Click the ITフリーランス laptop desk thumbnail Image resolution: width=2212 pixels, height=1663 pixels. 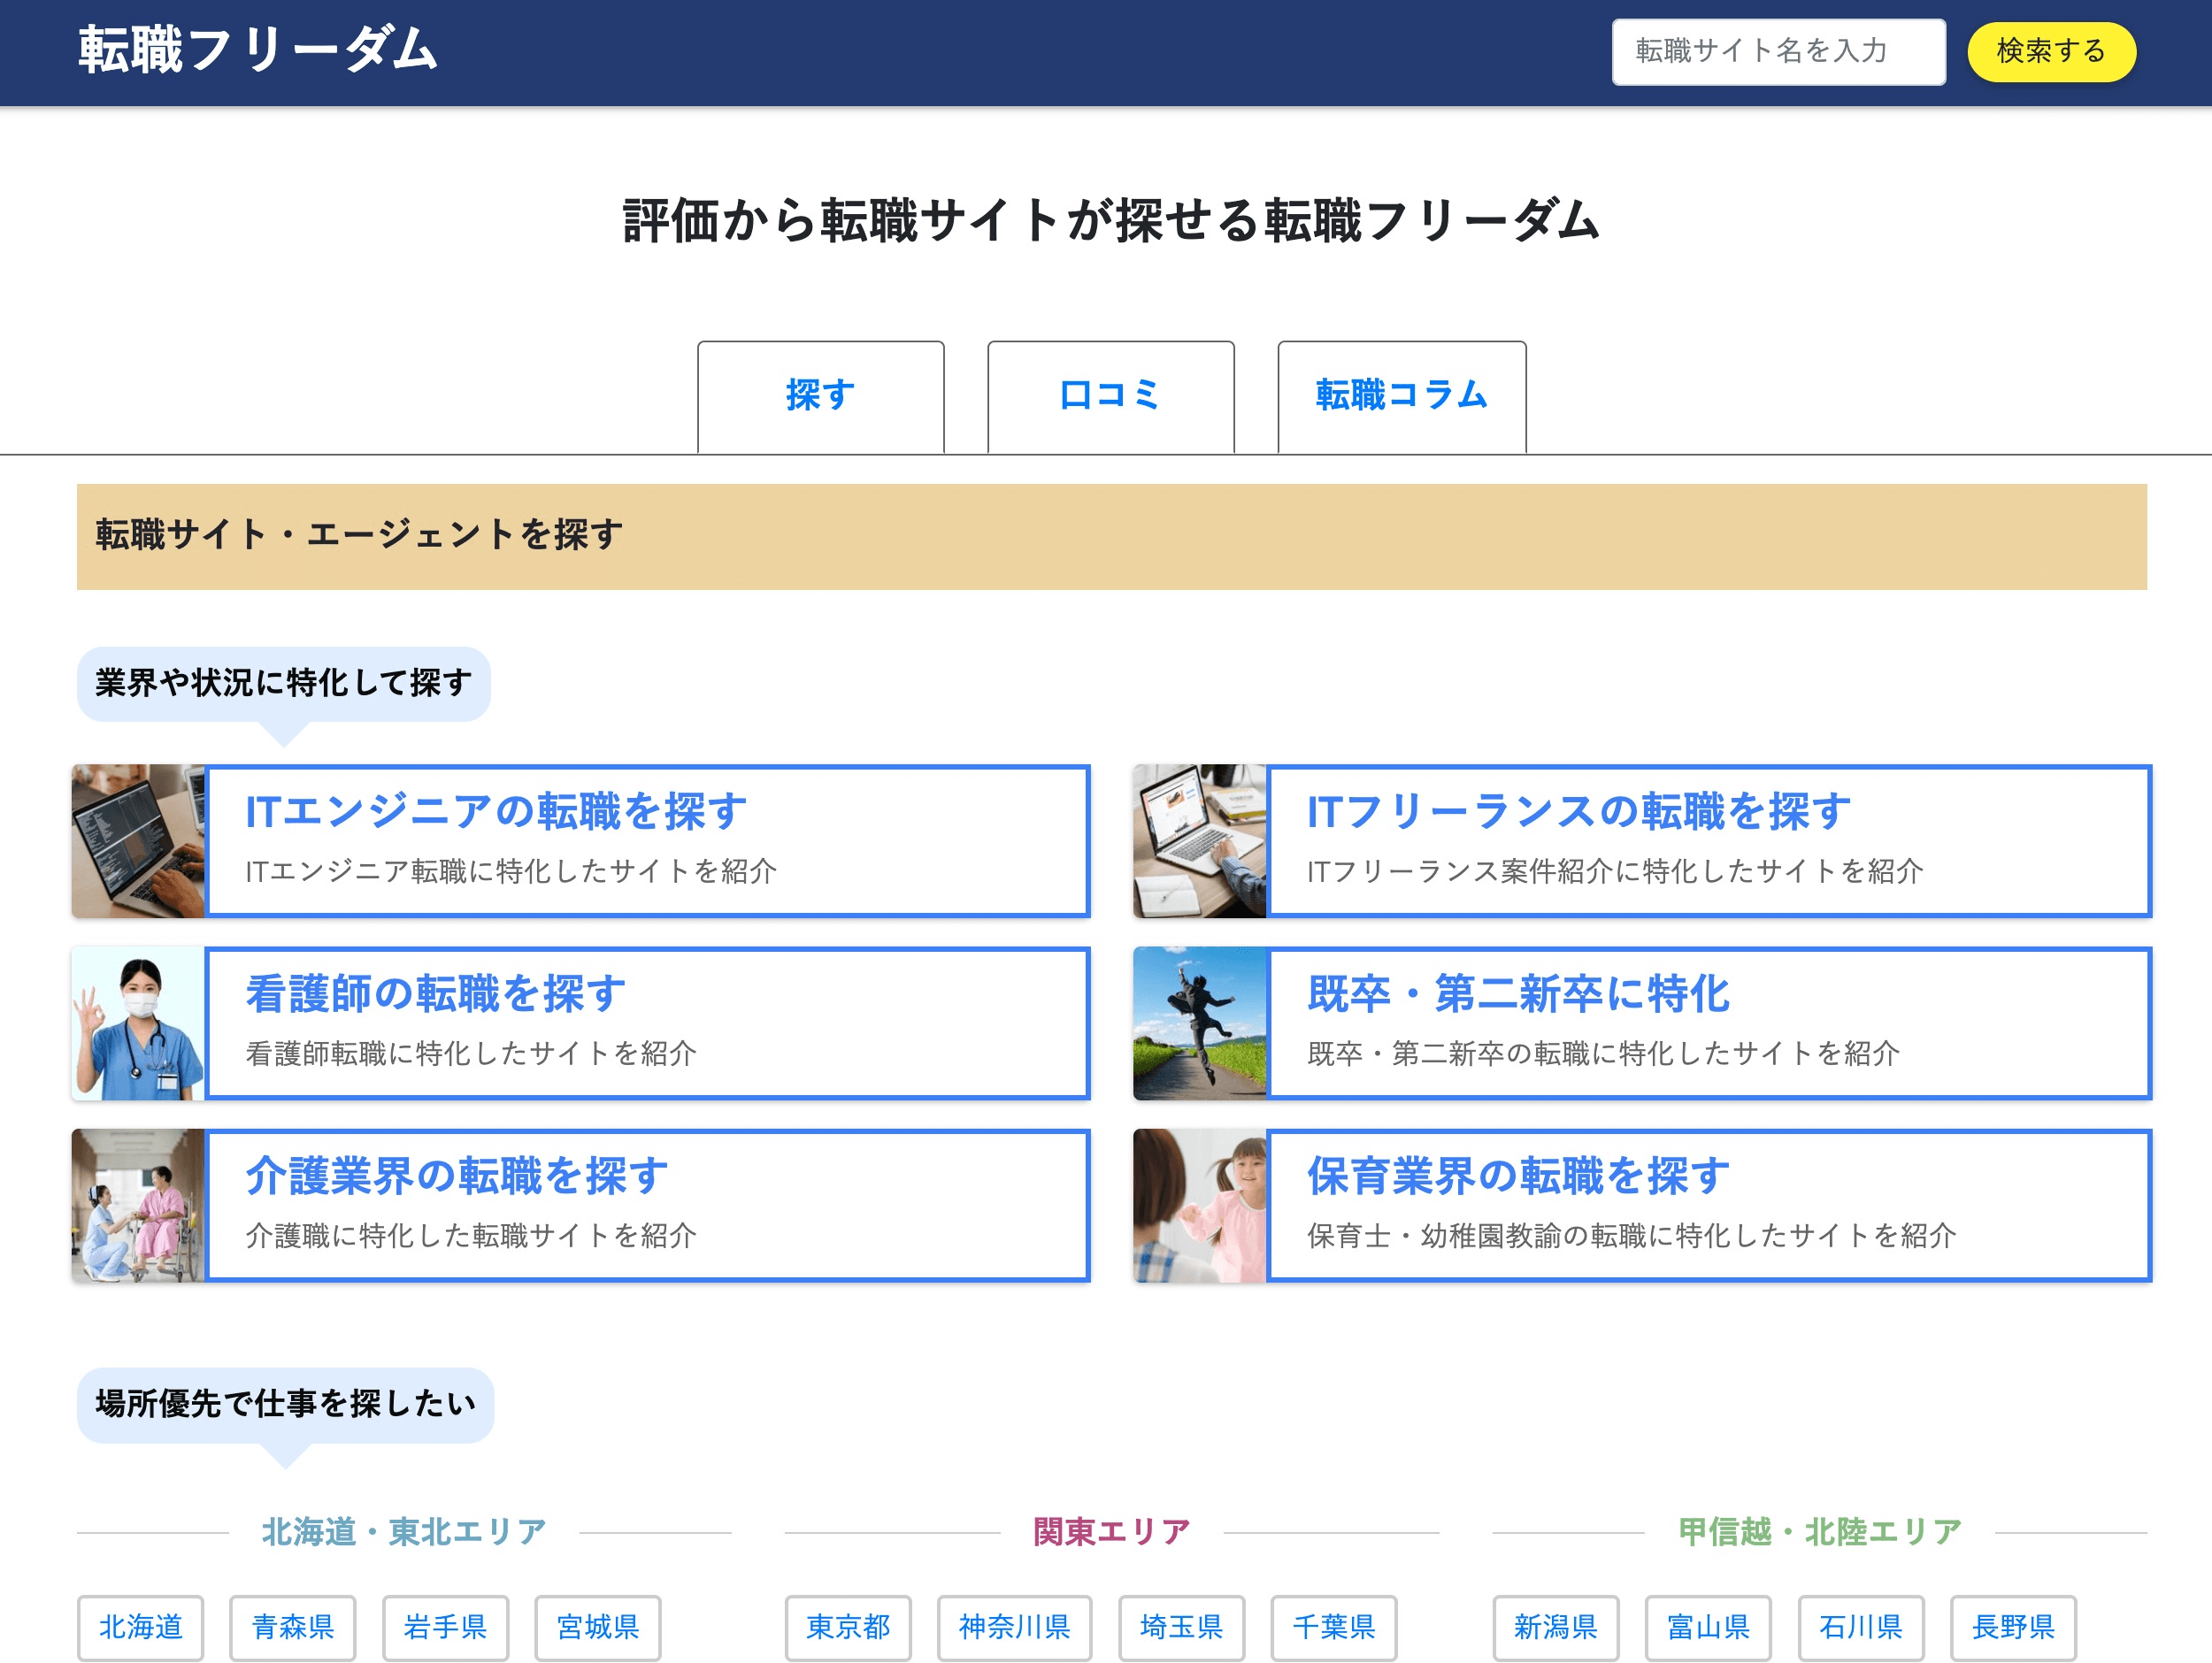[x=1199, y=841]
